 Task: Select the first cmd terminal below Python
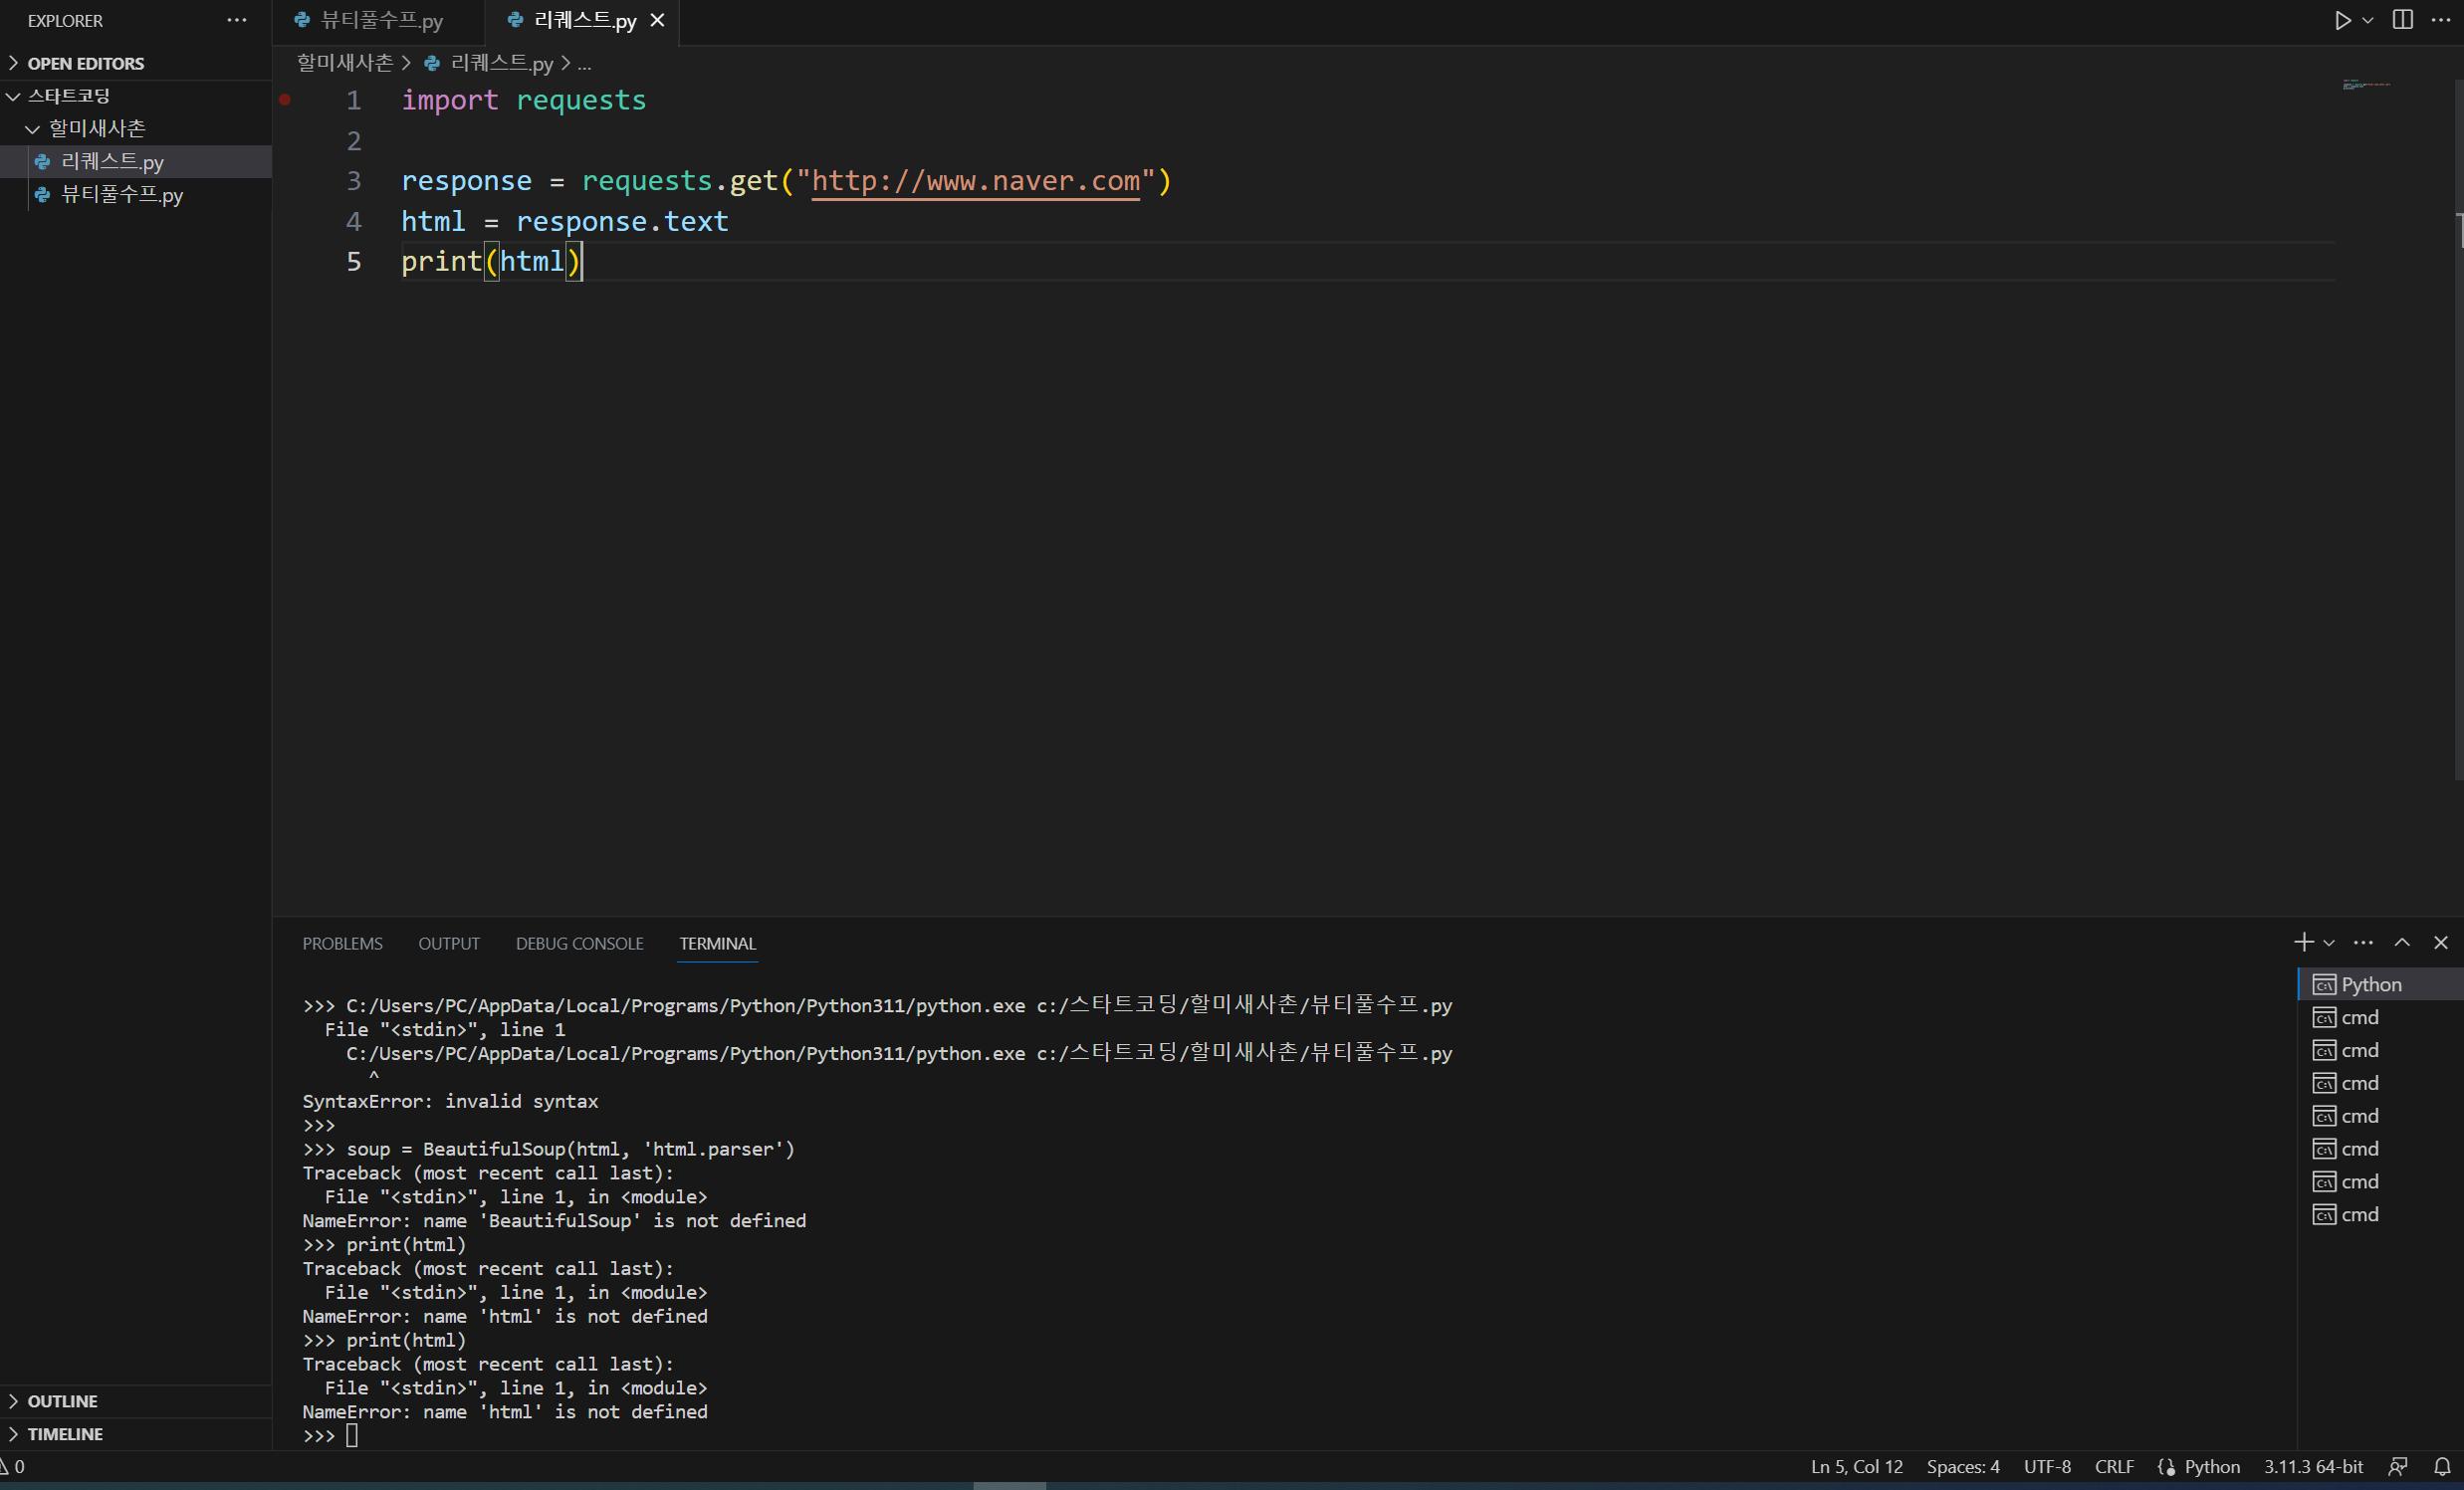(x=2380, y=1017)
